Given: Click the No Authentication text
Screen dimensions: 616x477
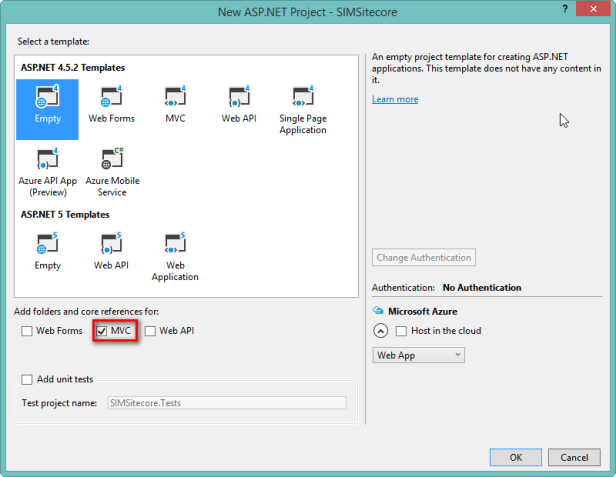Looking at the screenshot, I should click(482, 288).
